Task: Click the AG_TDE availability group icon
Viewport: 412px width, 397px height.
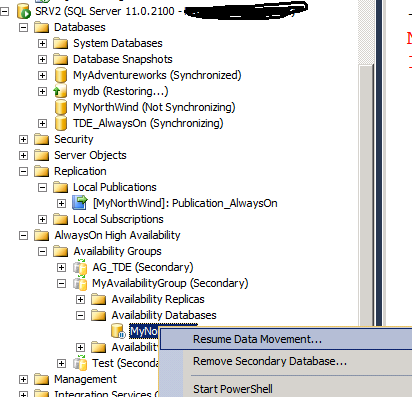Action: coord(80,267)
